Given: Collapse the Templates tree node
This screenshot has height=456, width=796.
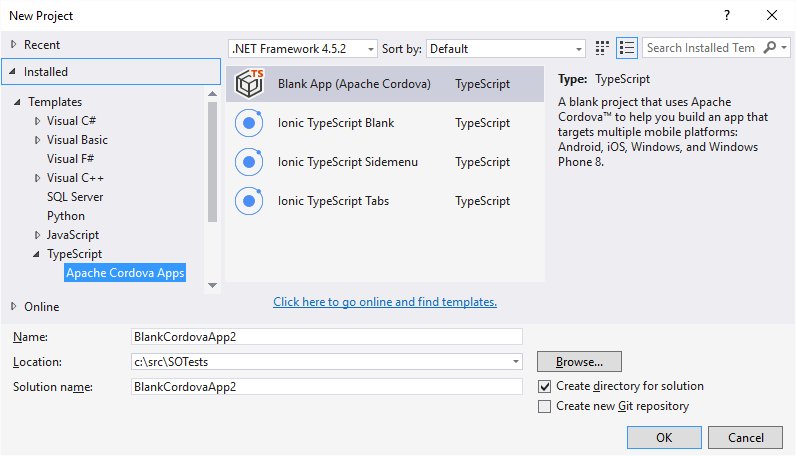Looking at the screenshot, I should point(17,102).
